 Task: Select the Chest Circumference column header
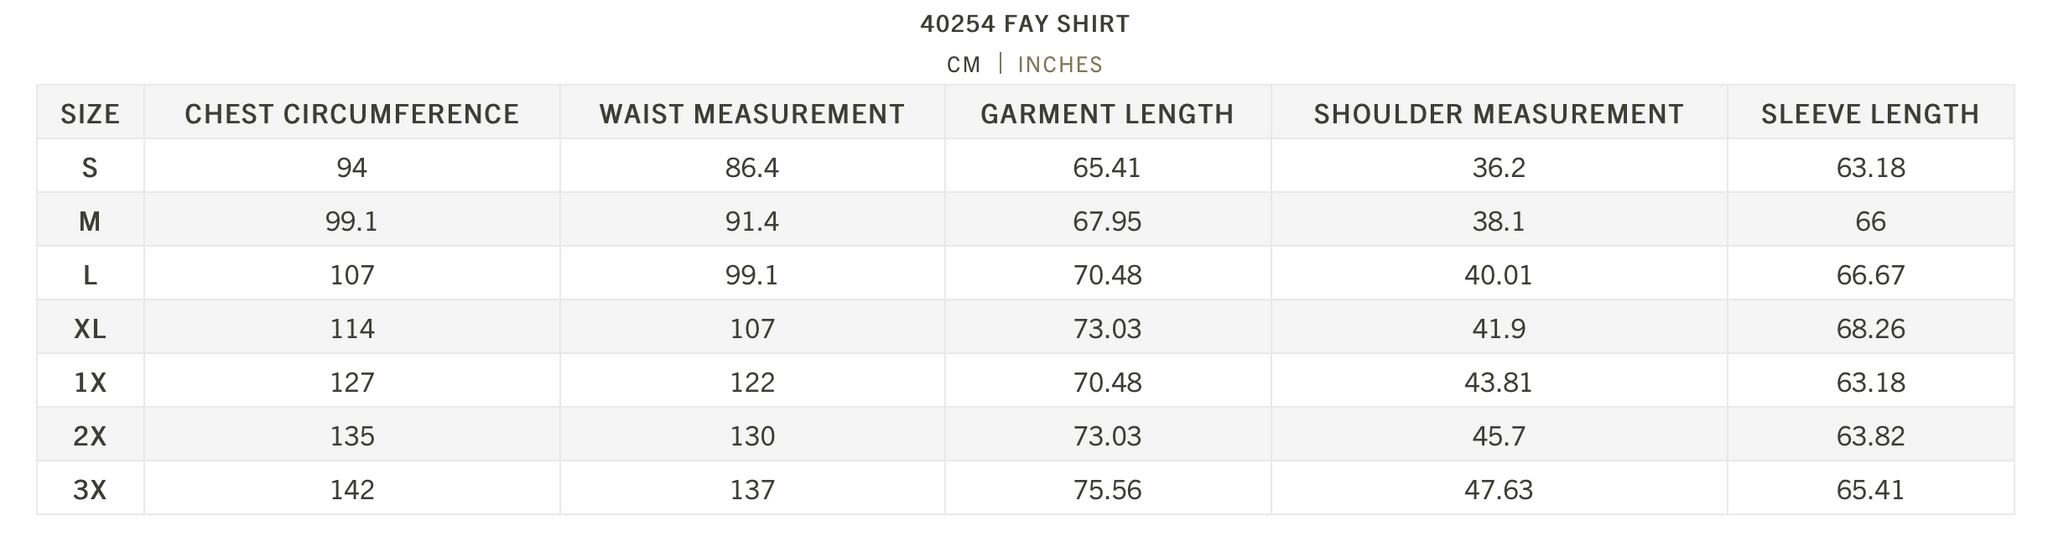(352, 114)
